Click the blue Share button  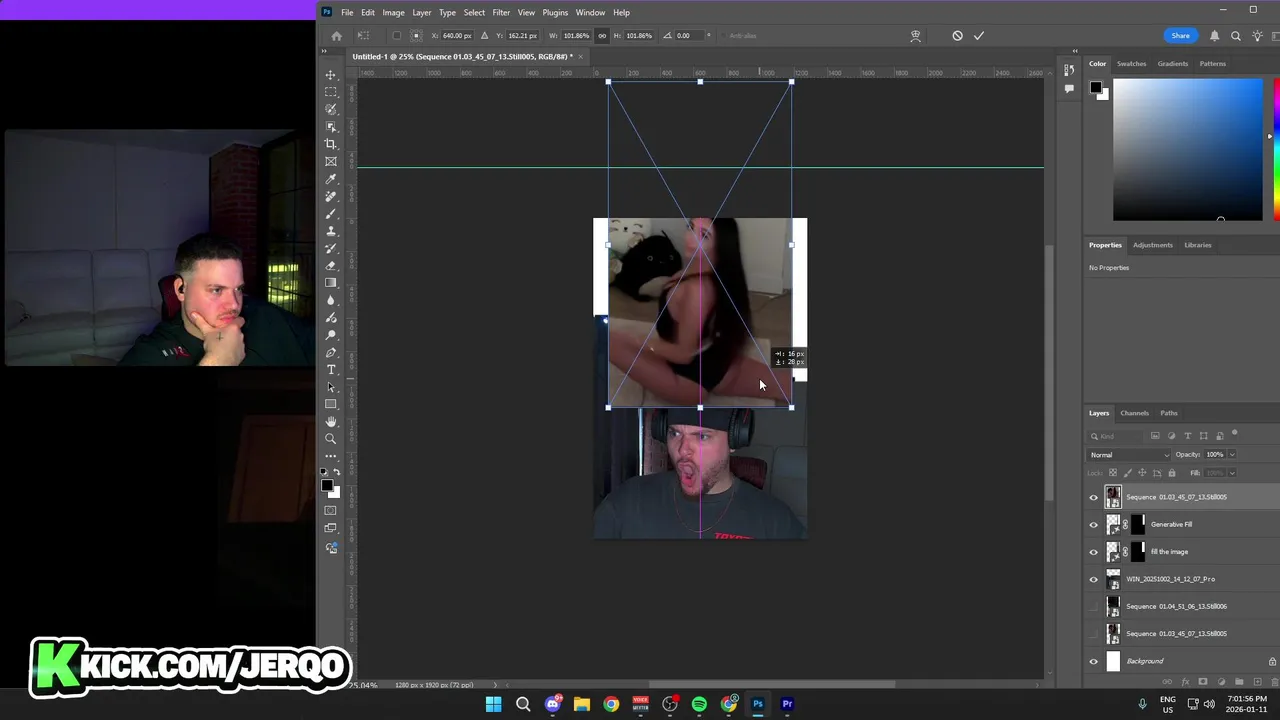1180,36
